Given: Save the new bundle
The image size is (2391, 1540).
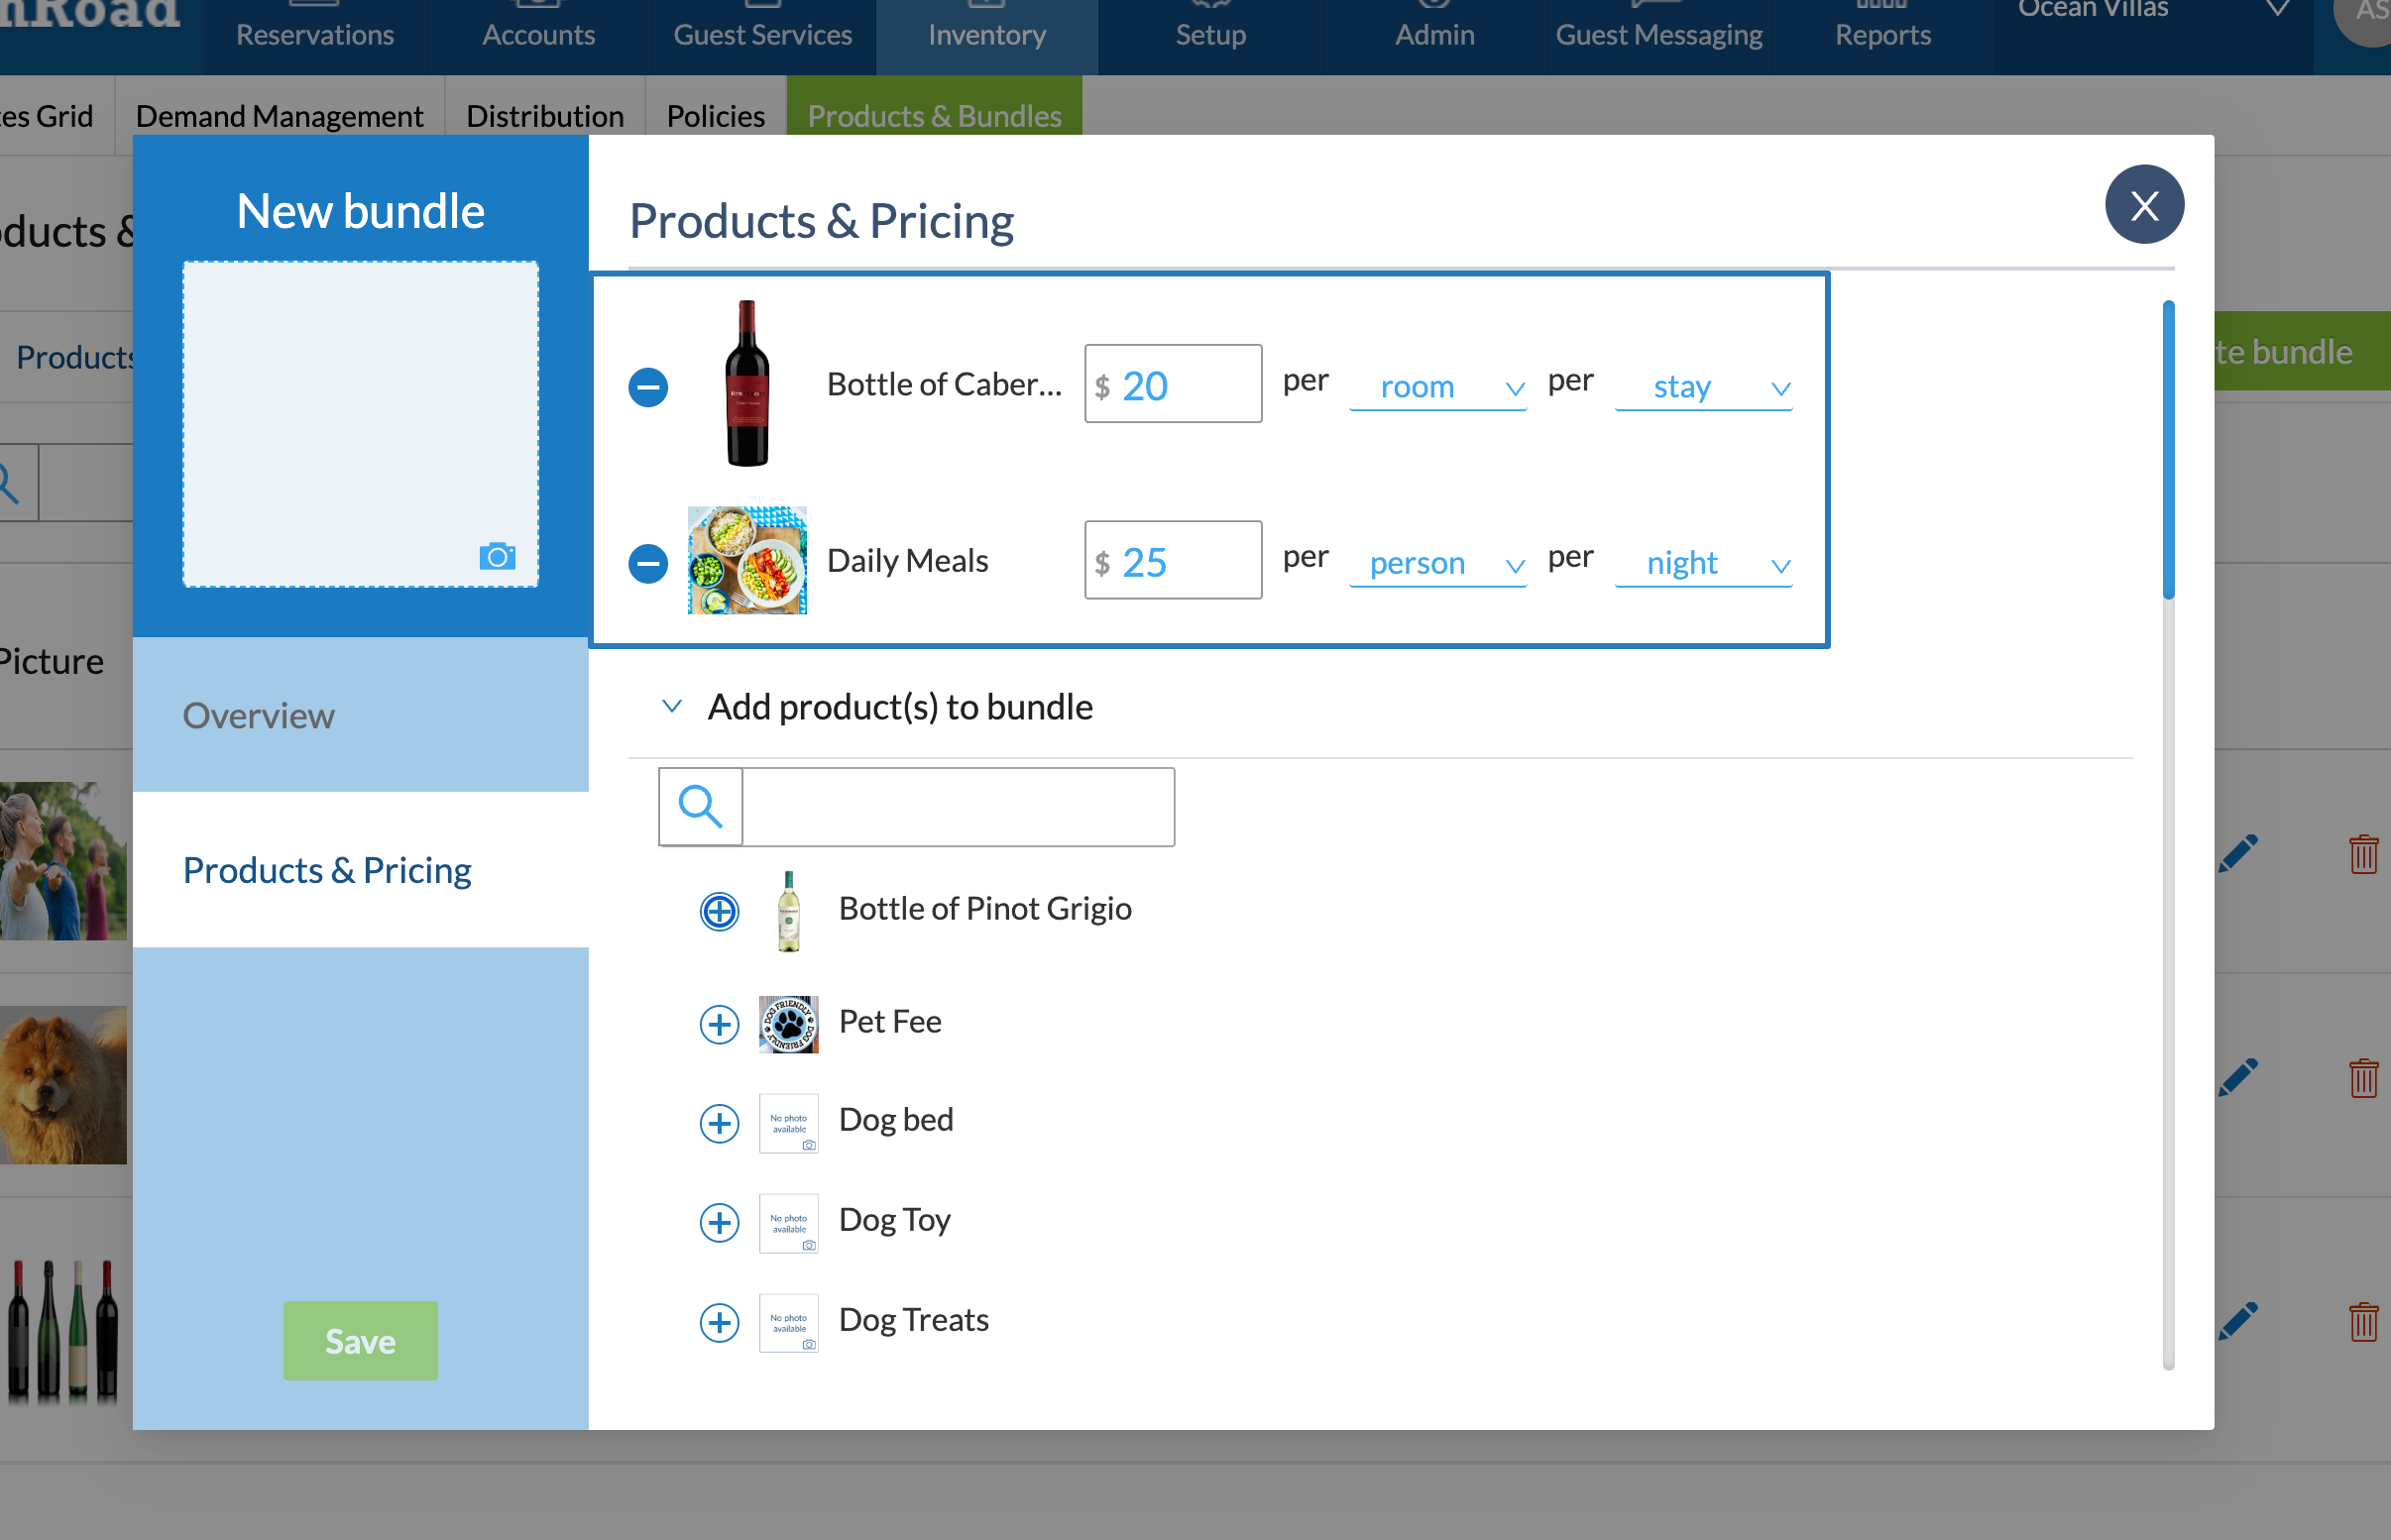Looking at the screenshot, I should (x=360, y=1341).
